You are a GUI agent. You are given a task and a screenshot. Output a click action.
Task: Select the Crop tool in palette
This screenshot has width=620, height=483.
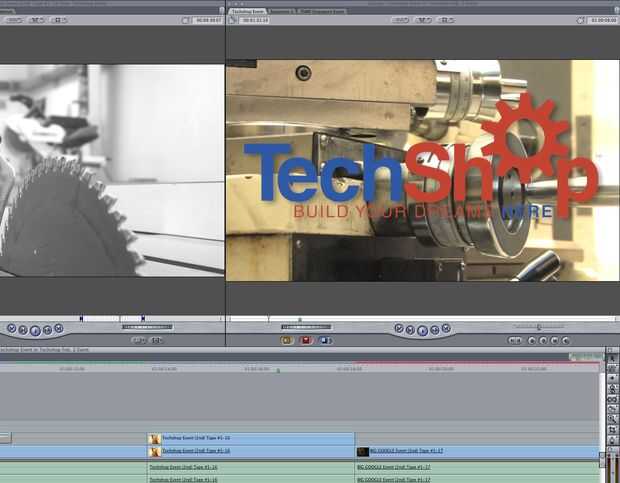point(612,430)
